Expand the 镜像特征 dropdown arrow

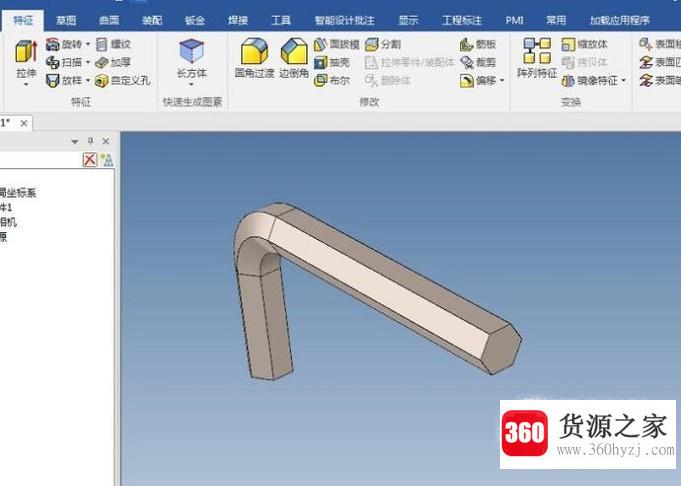point(624,80)
